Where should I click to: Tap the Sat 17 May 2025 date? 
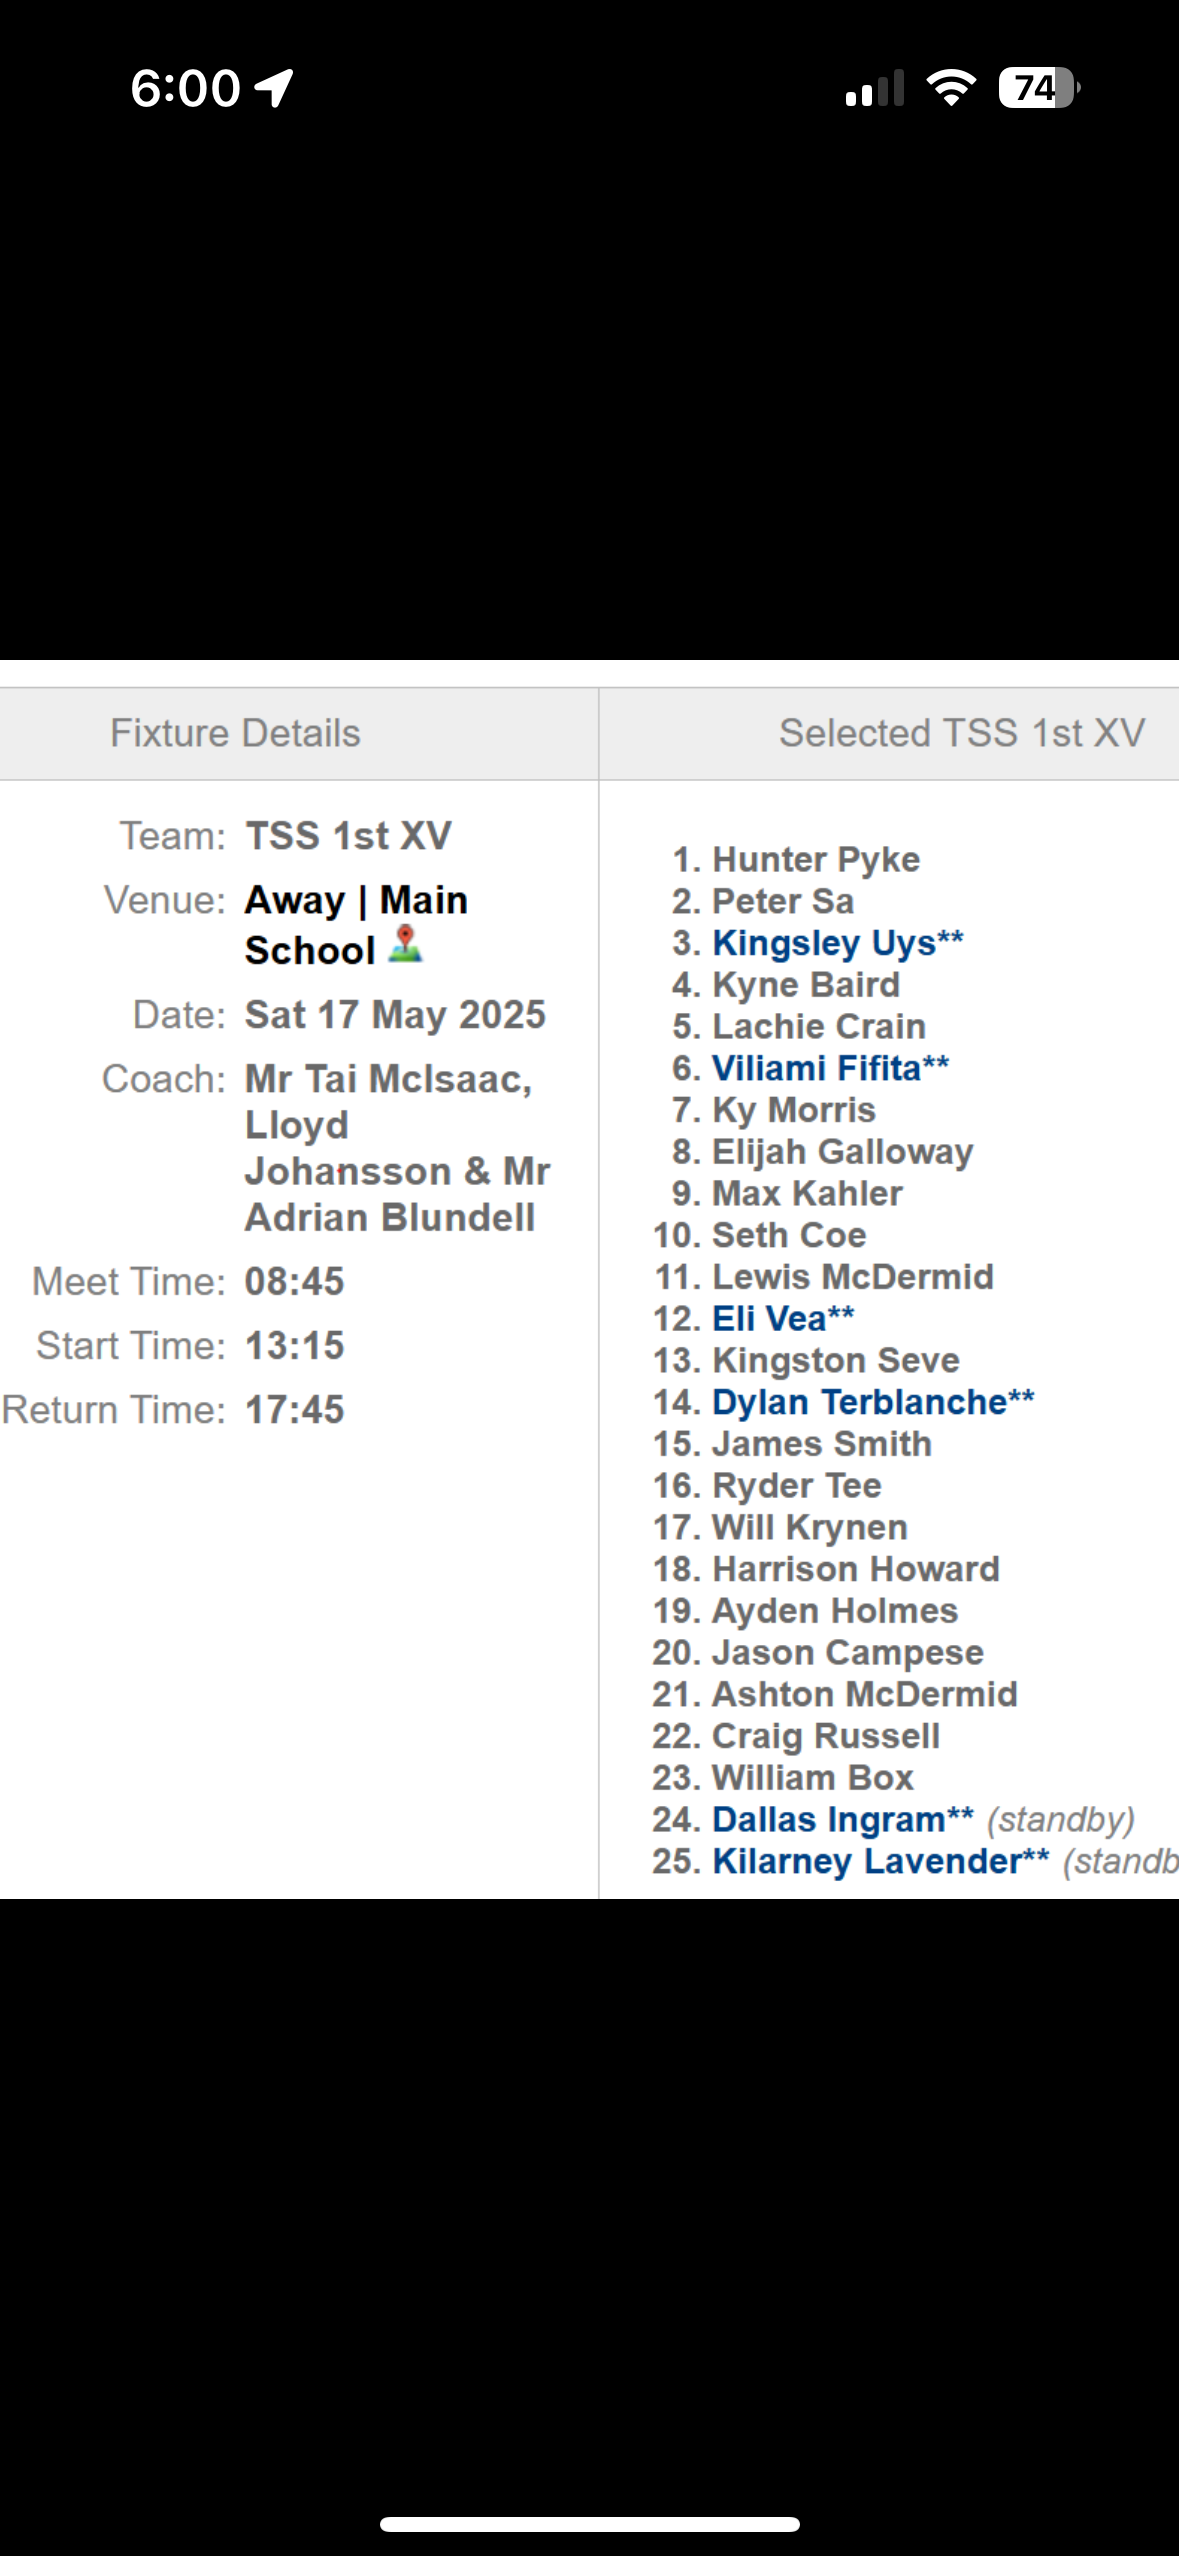(395, 1015)
